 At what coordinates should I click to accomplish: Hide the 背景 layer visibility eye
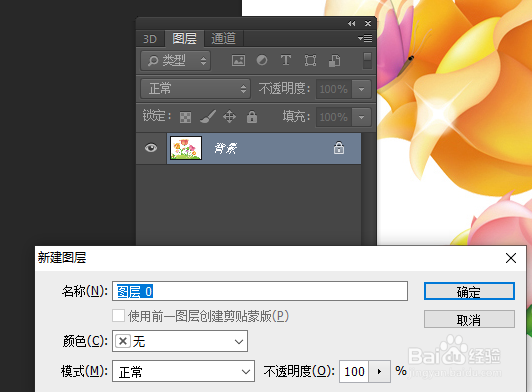[151, 148]
